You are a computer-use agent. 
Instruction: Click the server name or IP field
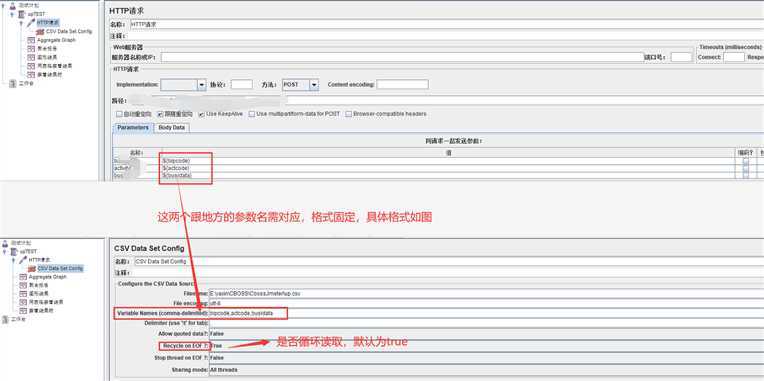[402, 57]
